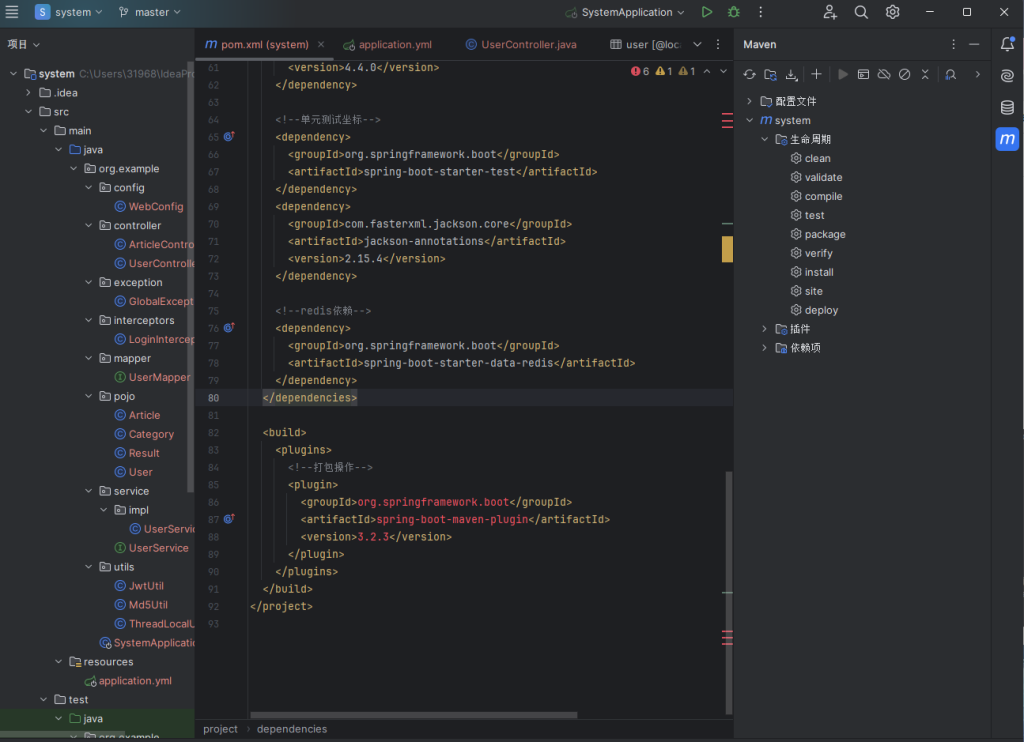Viewport: 1024px width, 742px height.
Task: Open the master branch dropdown
Action: pos(150,12)
